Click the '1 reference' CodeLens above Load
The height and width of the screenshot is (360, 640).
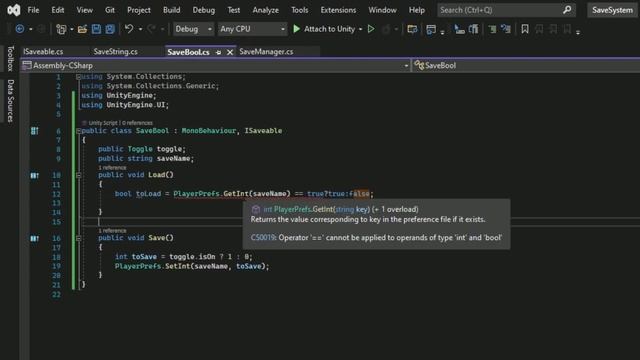coord(112,168)
